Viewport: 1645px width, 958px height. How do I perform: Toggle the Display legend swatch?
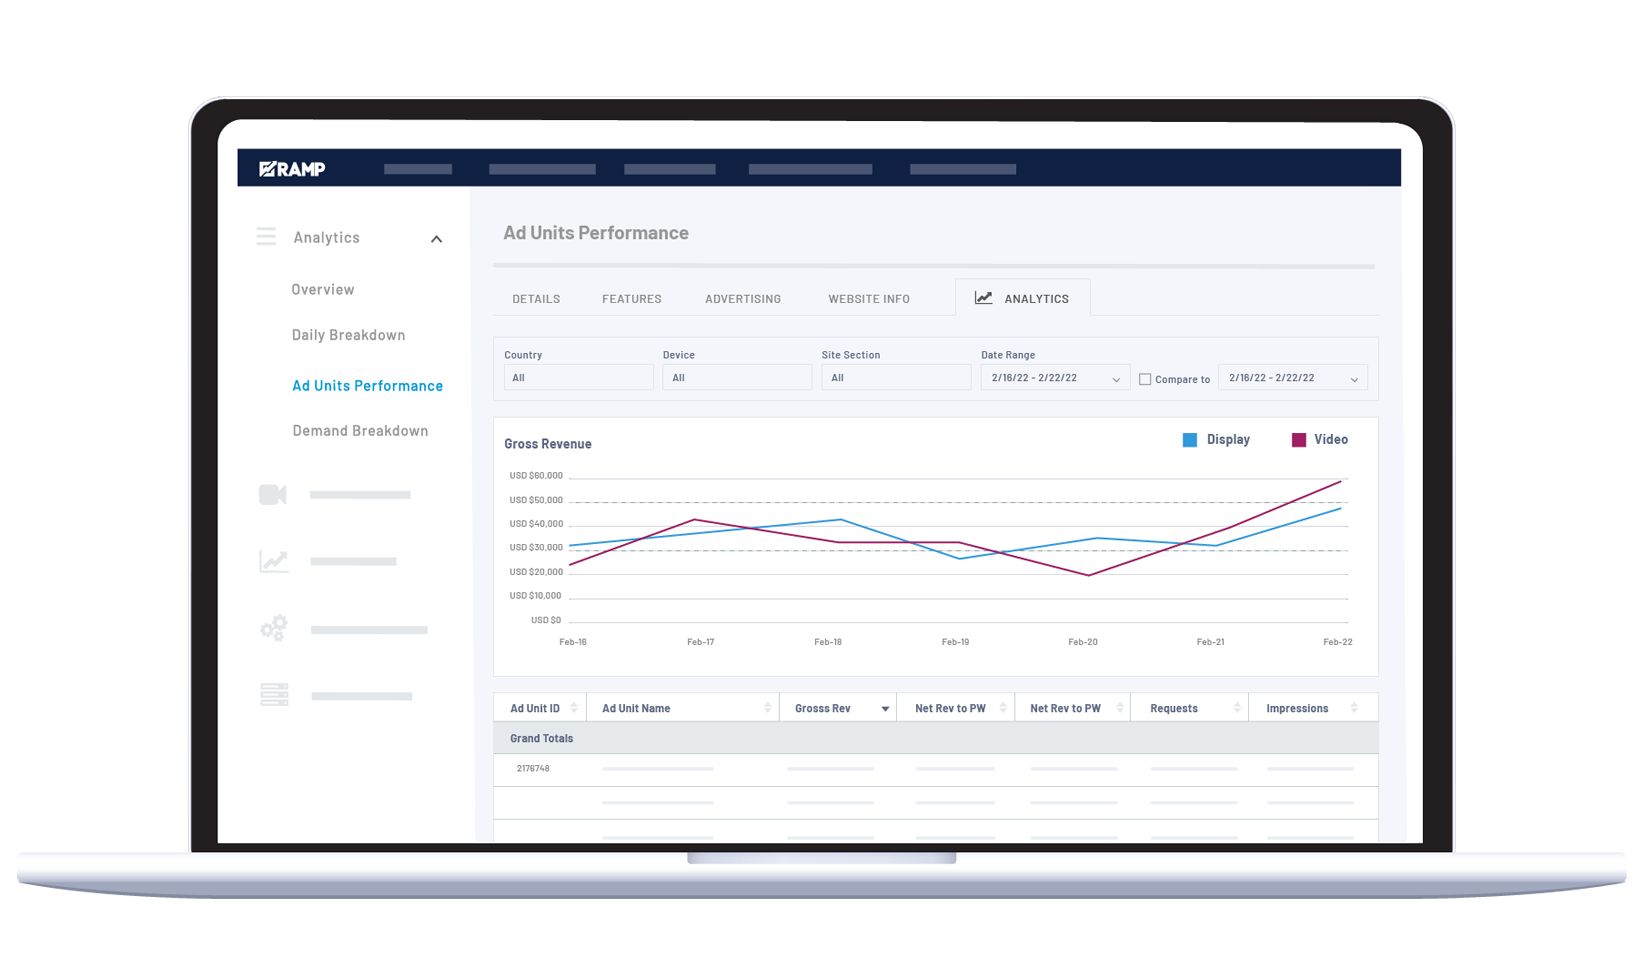(1190, 440)
